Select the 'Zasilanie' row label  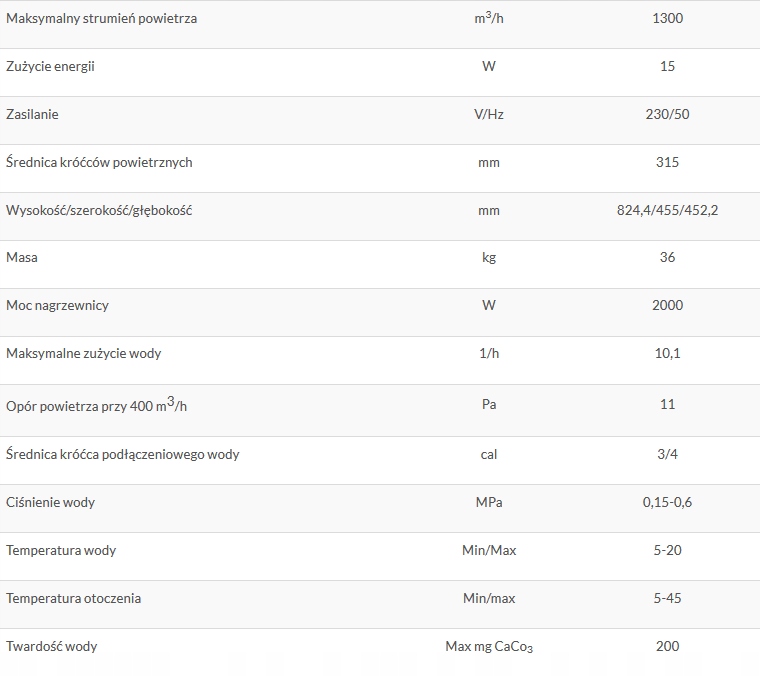click(33, 114)
